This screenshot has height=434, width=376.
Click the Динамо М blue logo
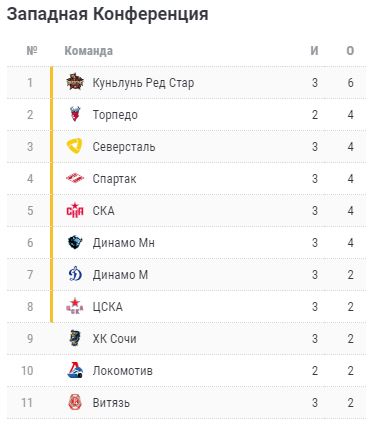(75, 274)
